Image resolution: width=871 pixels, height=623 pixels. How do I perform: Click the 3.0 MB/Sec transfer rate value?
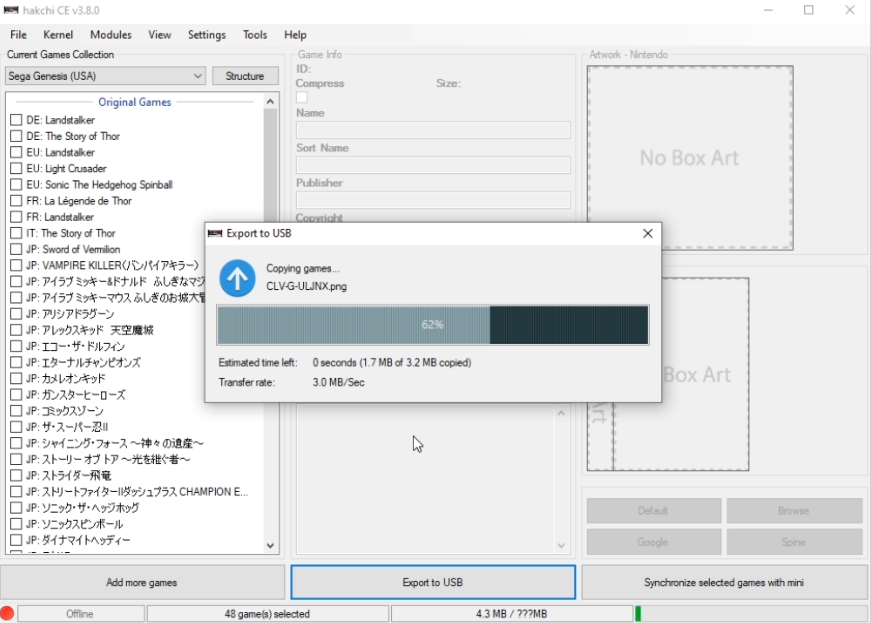pyautogui.click(x=338, y=382)
